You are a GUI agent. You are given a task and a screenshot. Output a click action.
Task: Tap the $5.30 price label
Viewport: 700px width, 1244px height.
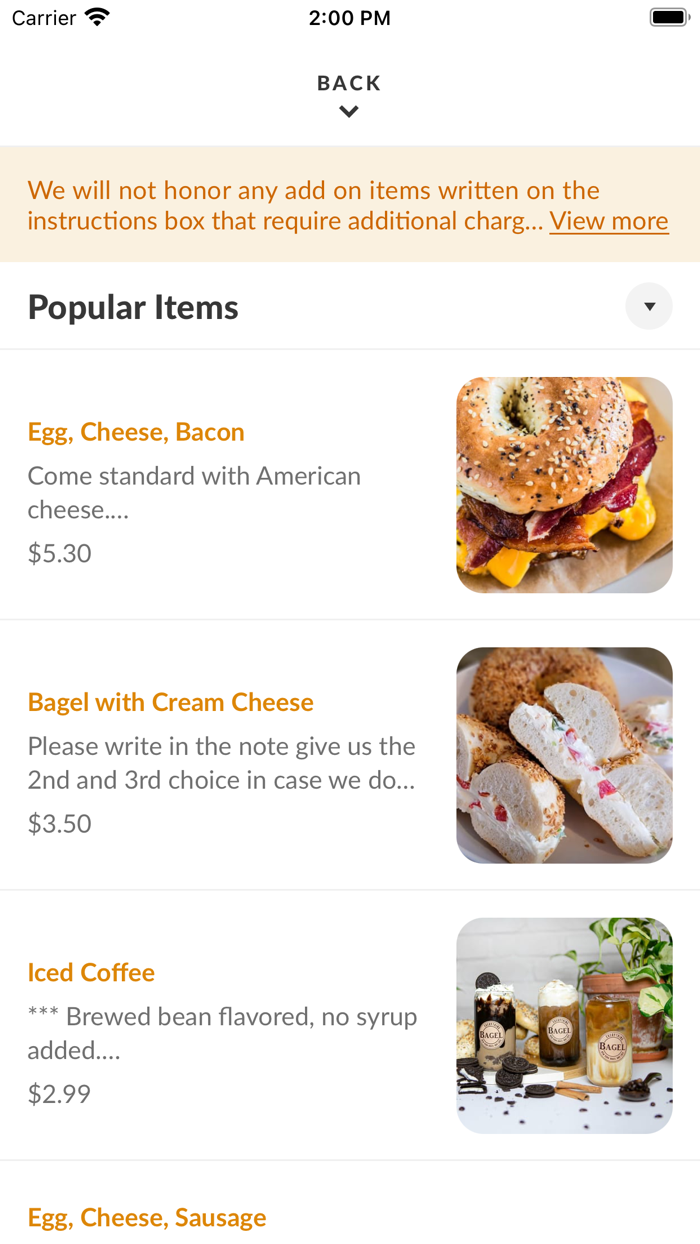point(59,553)
